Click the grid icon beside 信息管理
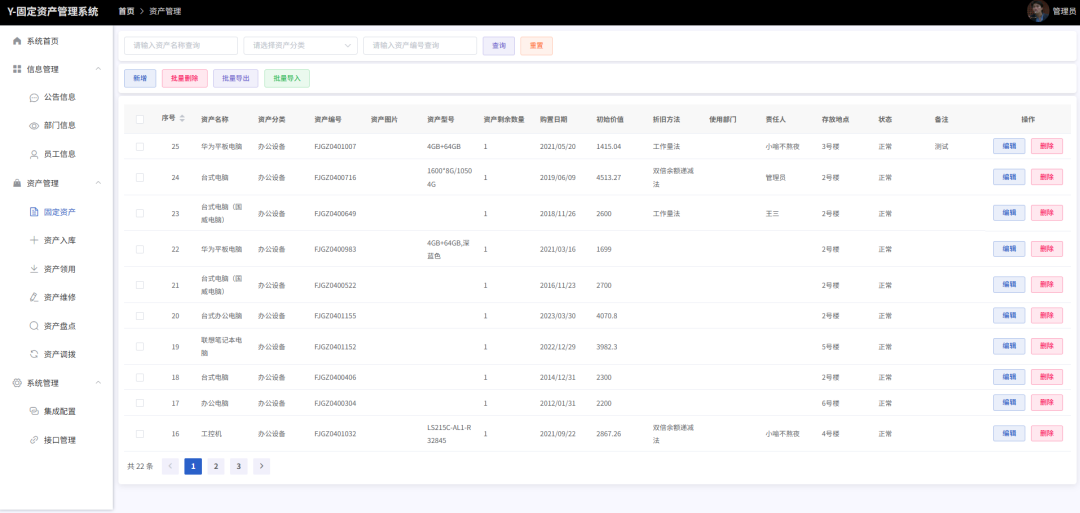 17,70
